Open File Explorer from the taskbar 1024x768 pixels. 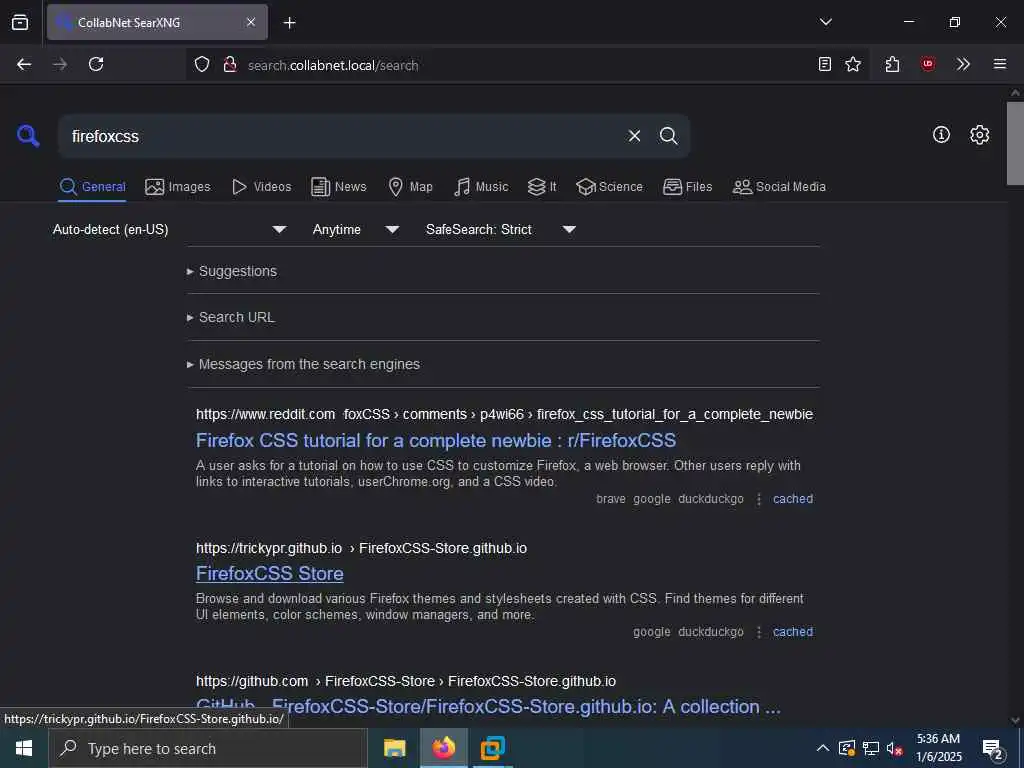click(394, 748)
